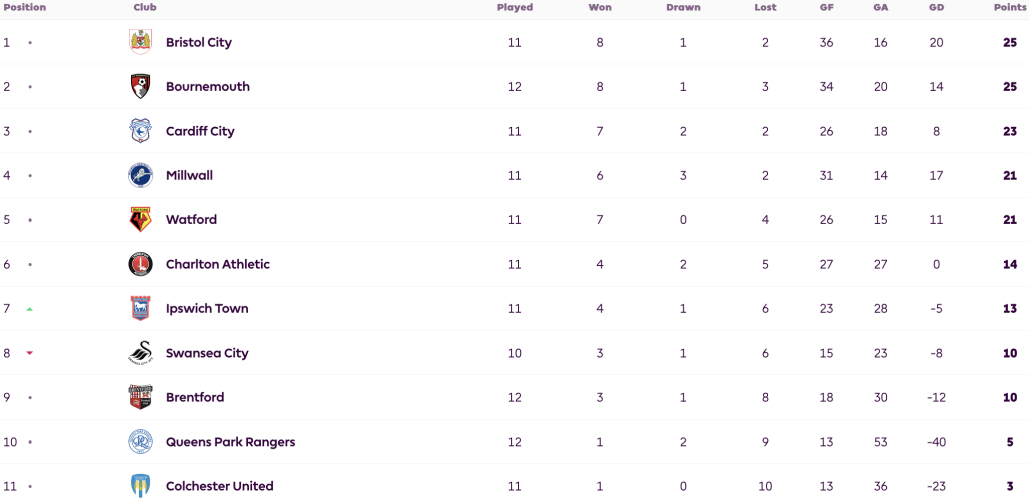The image size is (1029, 500).
Task: Click the green up arrow beside Ipswich
Action: tap(30, 308)
